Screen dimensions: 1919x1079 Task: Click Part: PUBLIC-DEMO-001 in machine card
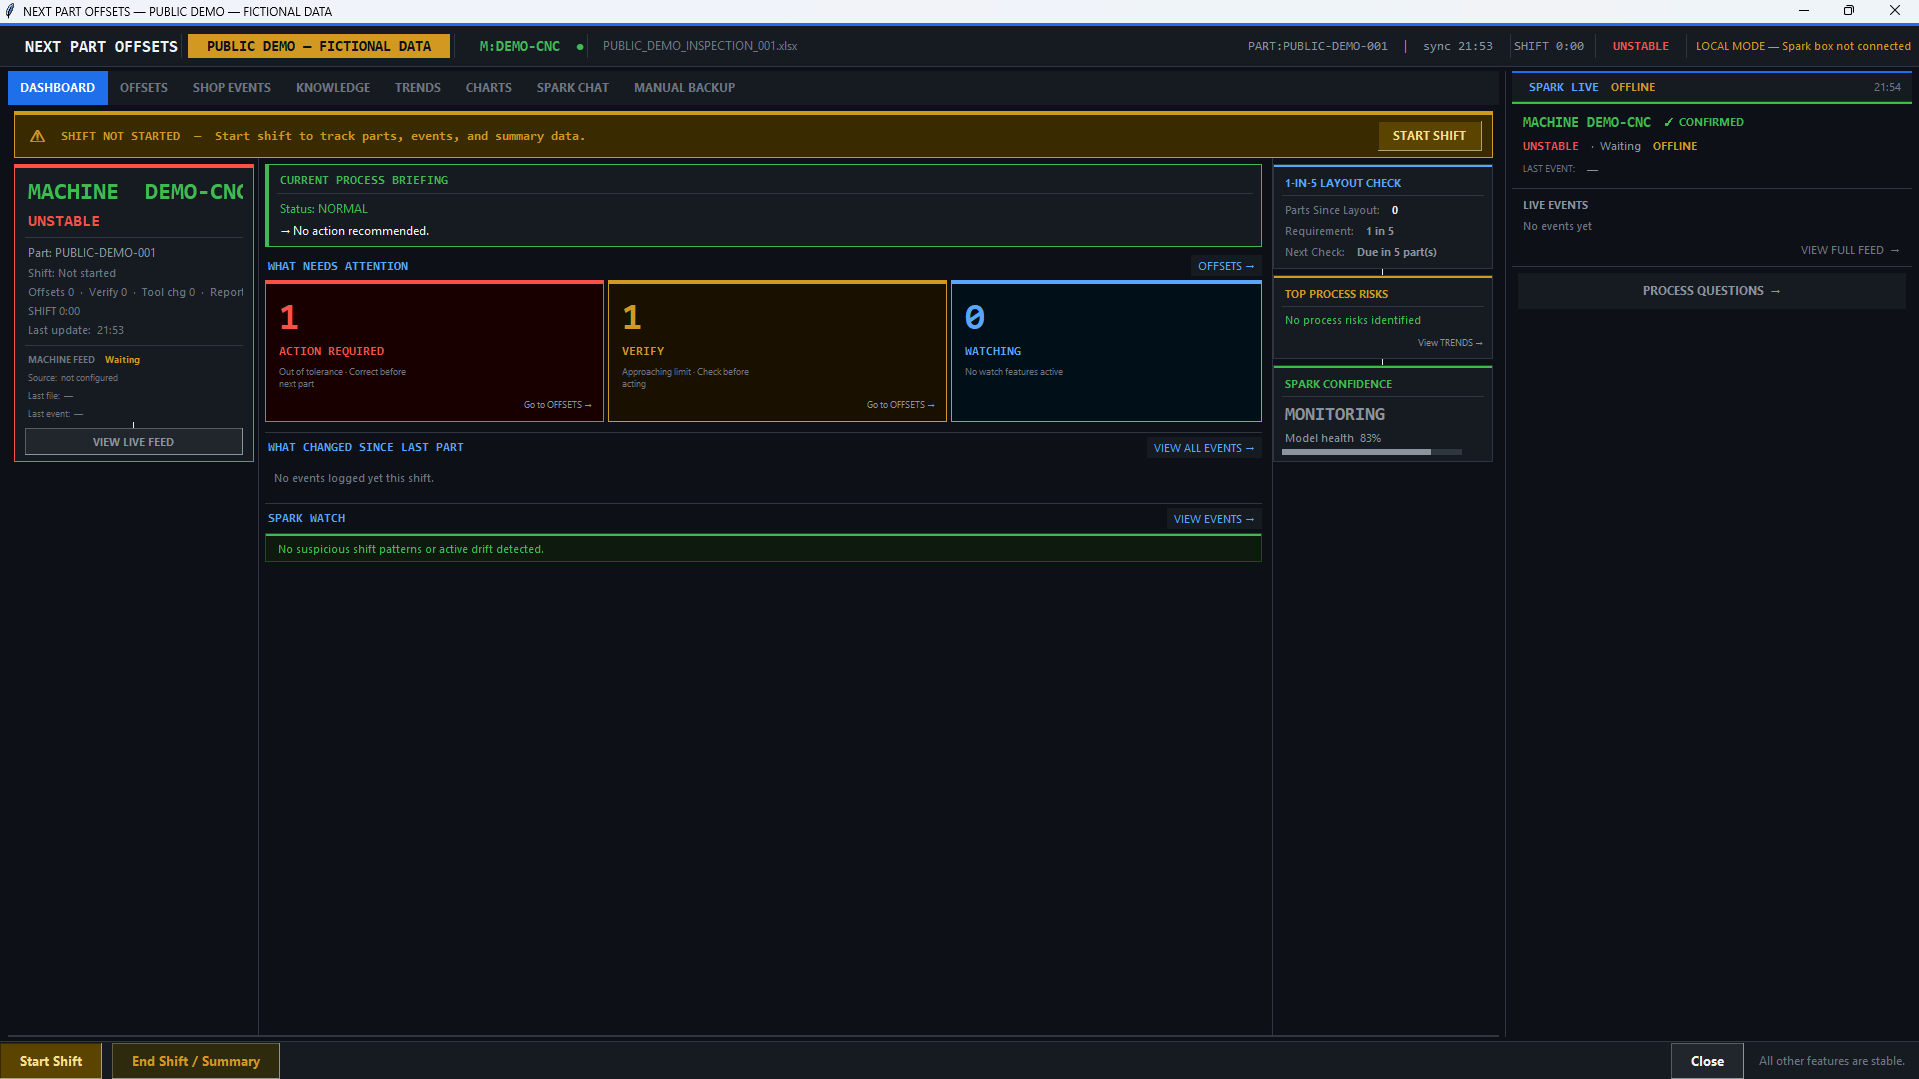click(92, 253)
